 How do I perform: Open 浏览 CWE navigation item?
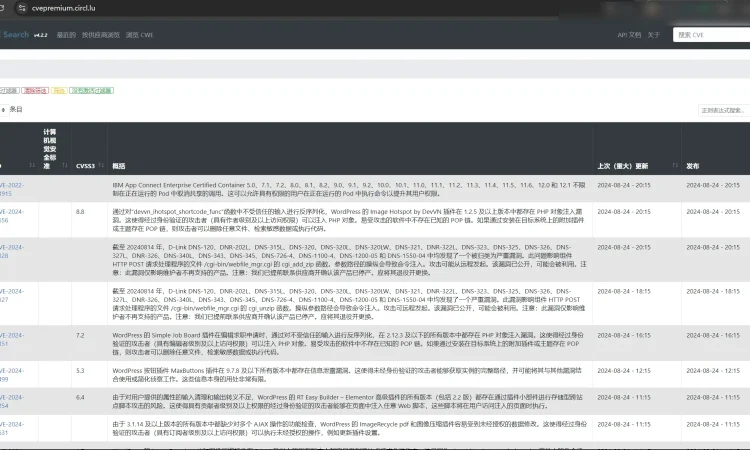[139, 35]
